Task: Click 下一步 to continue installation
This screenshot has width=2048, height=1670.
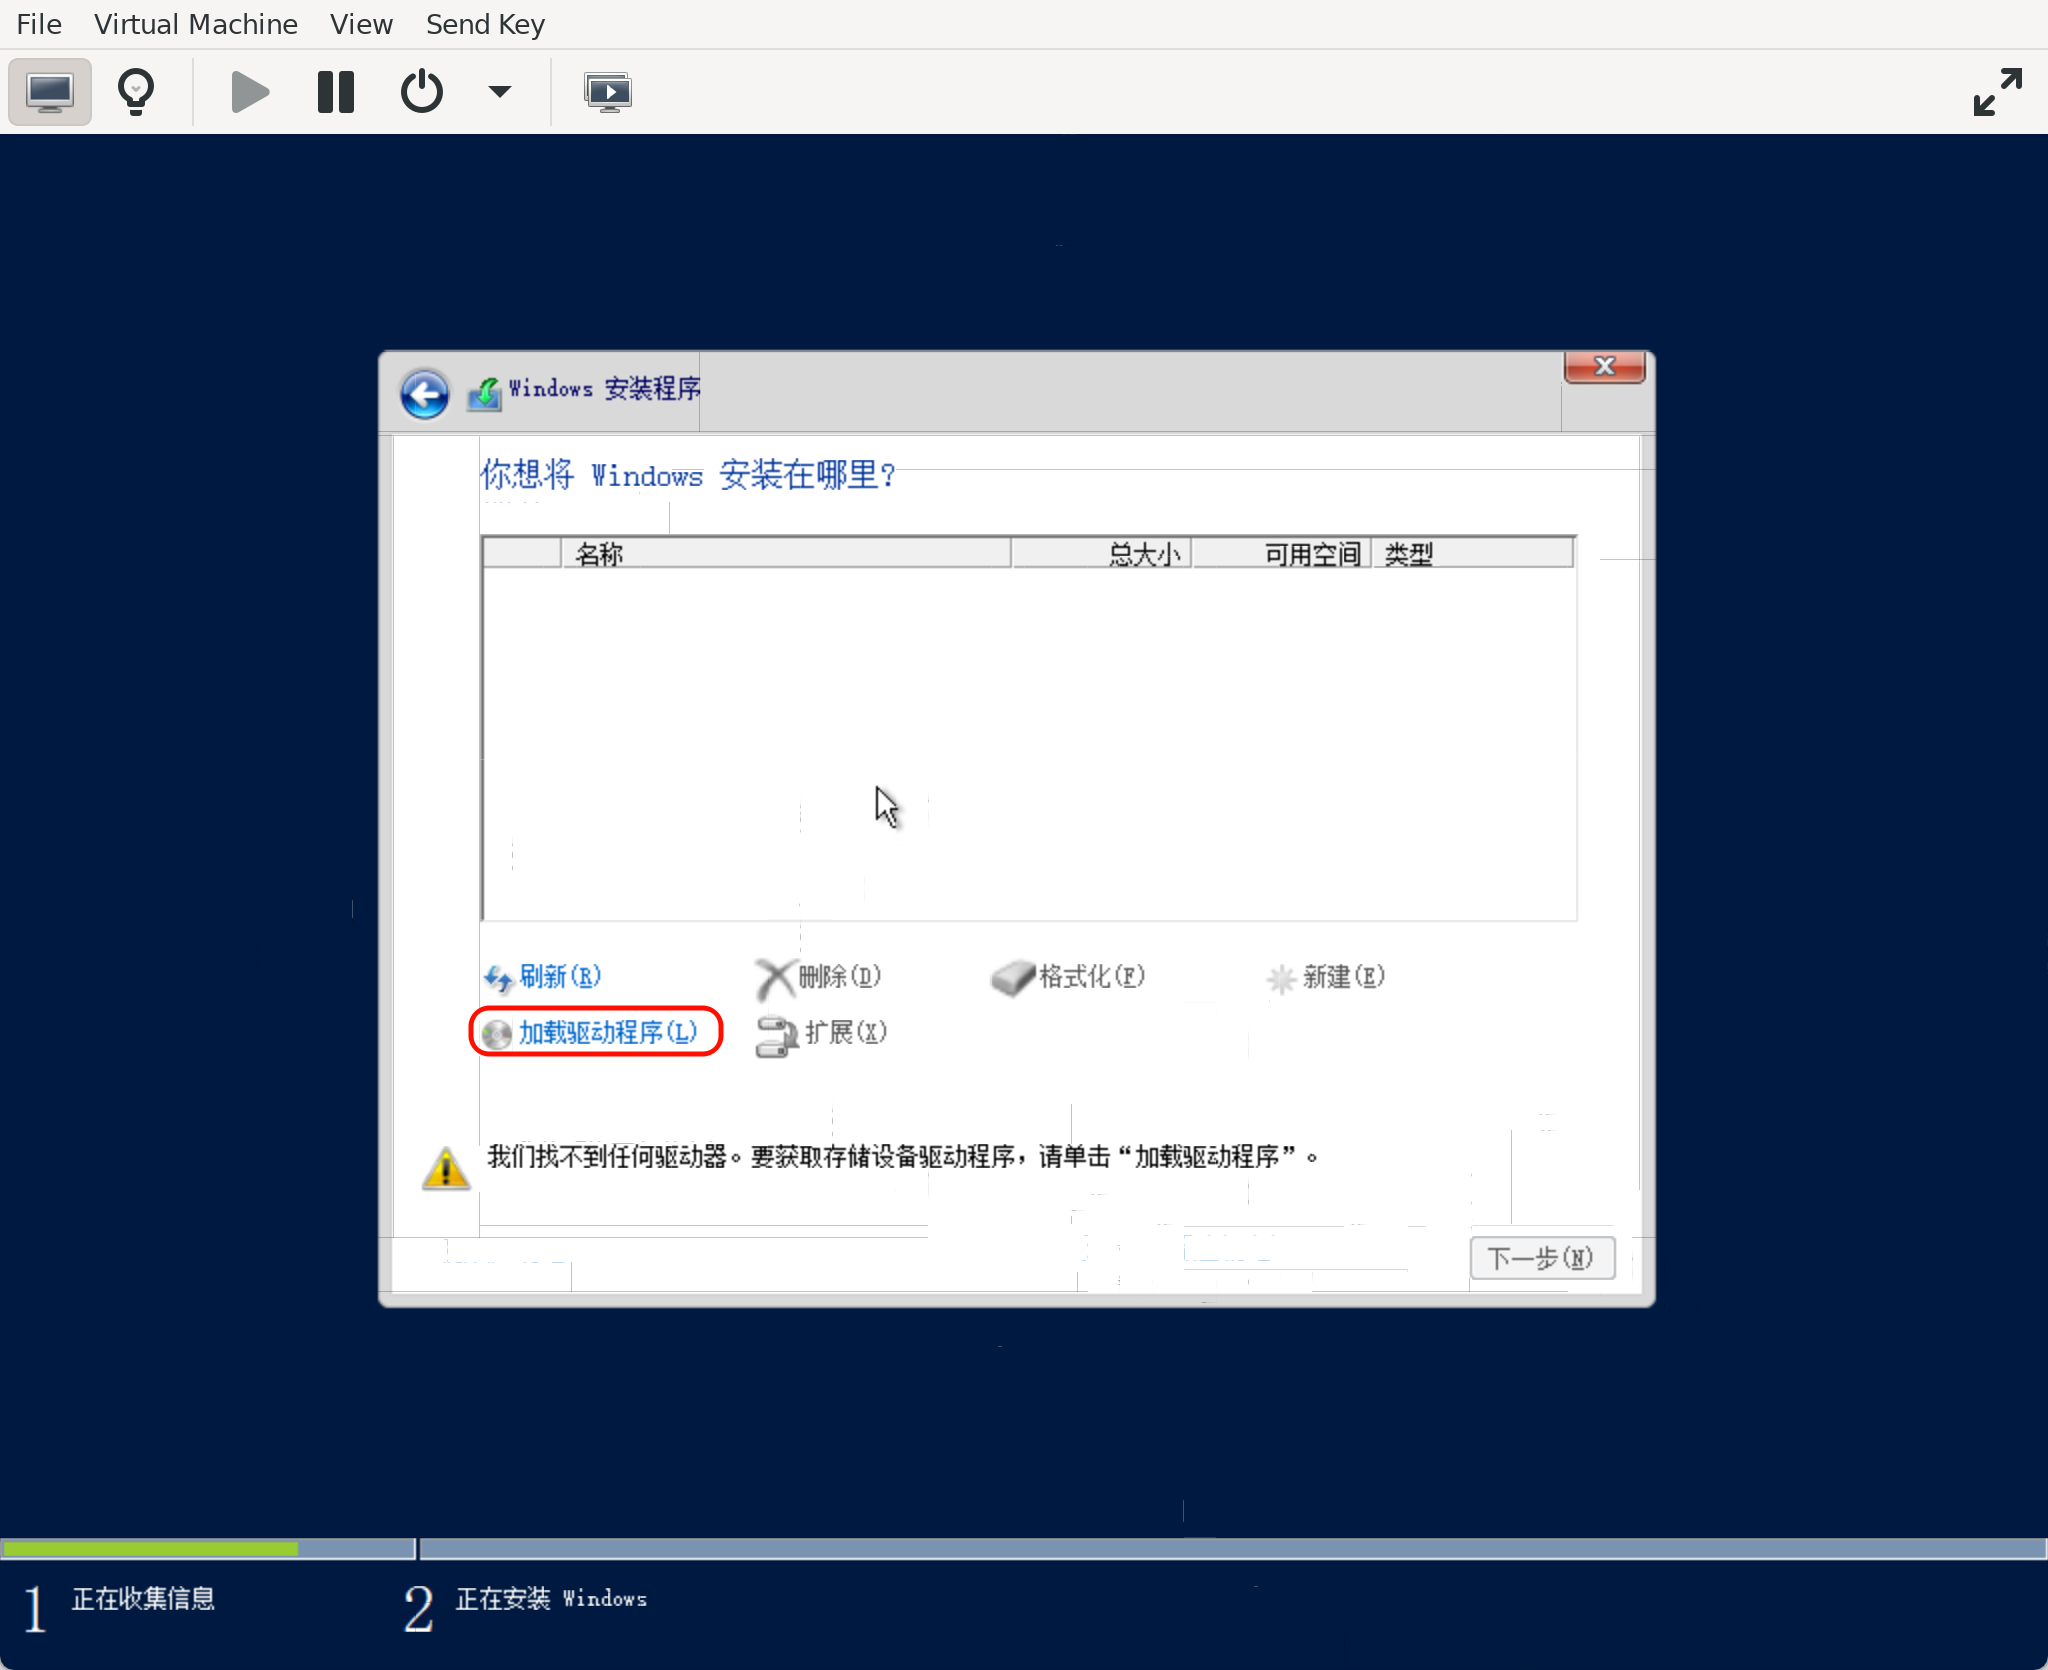Action: 1541,1258
